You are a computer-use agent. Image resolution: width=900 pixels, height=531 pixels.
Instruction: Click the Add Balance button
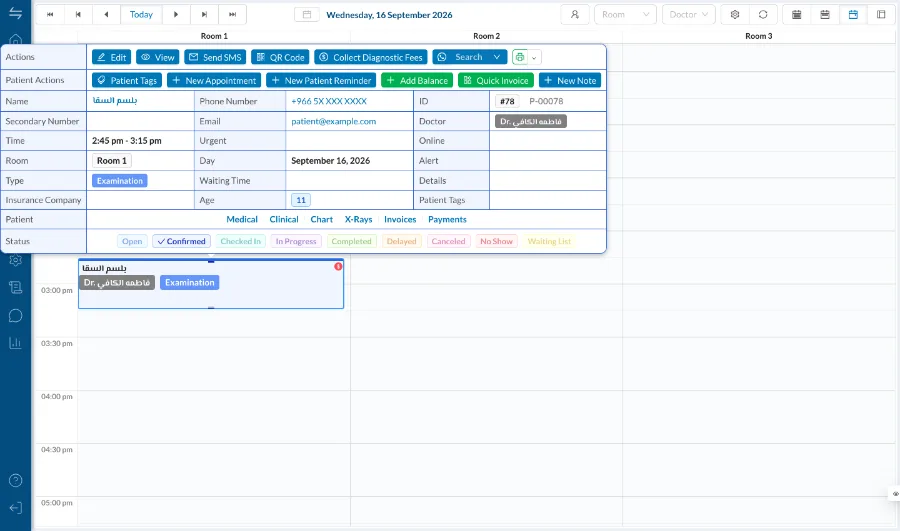pyautogui.click(x=417, y=80)
